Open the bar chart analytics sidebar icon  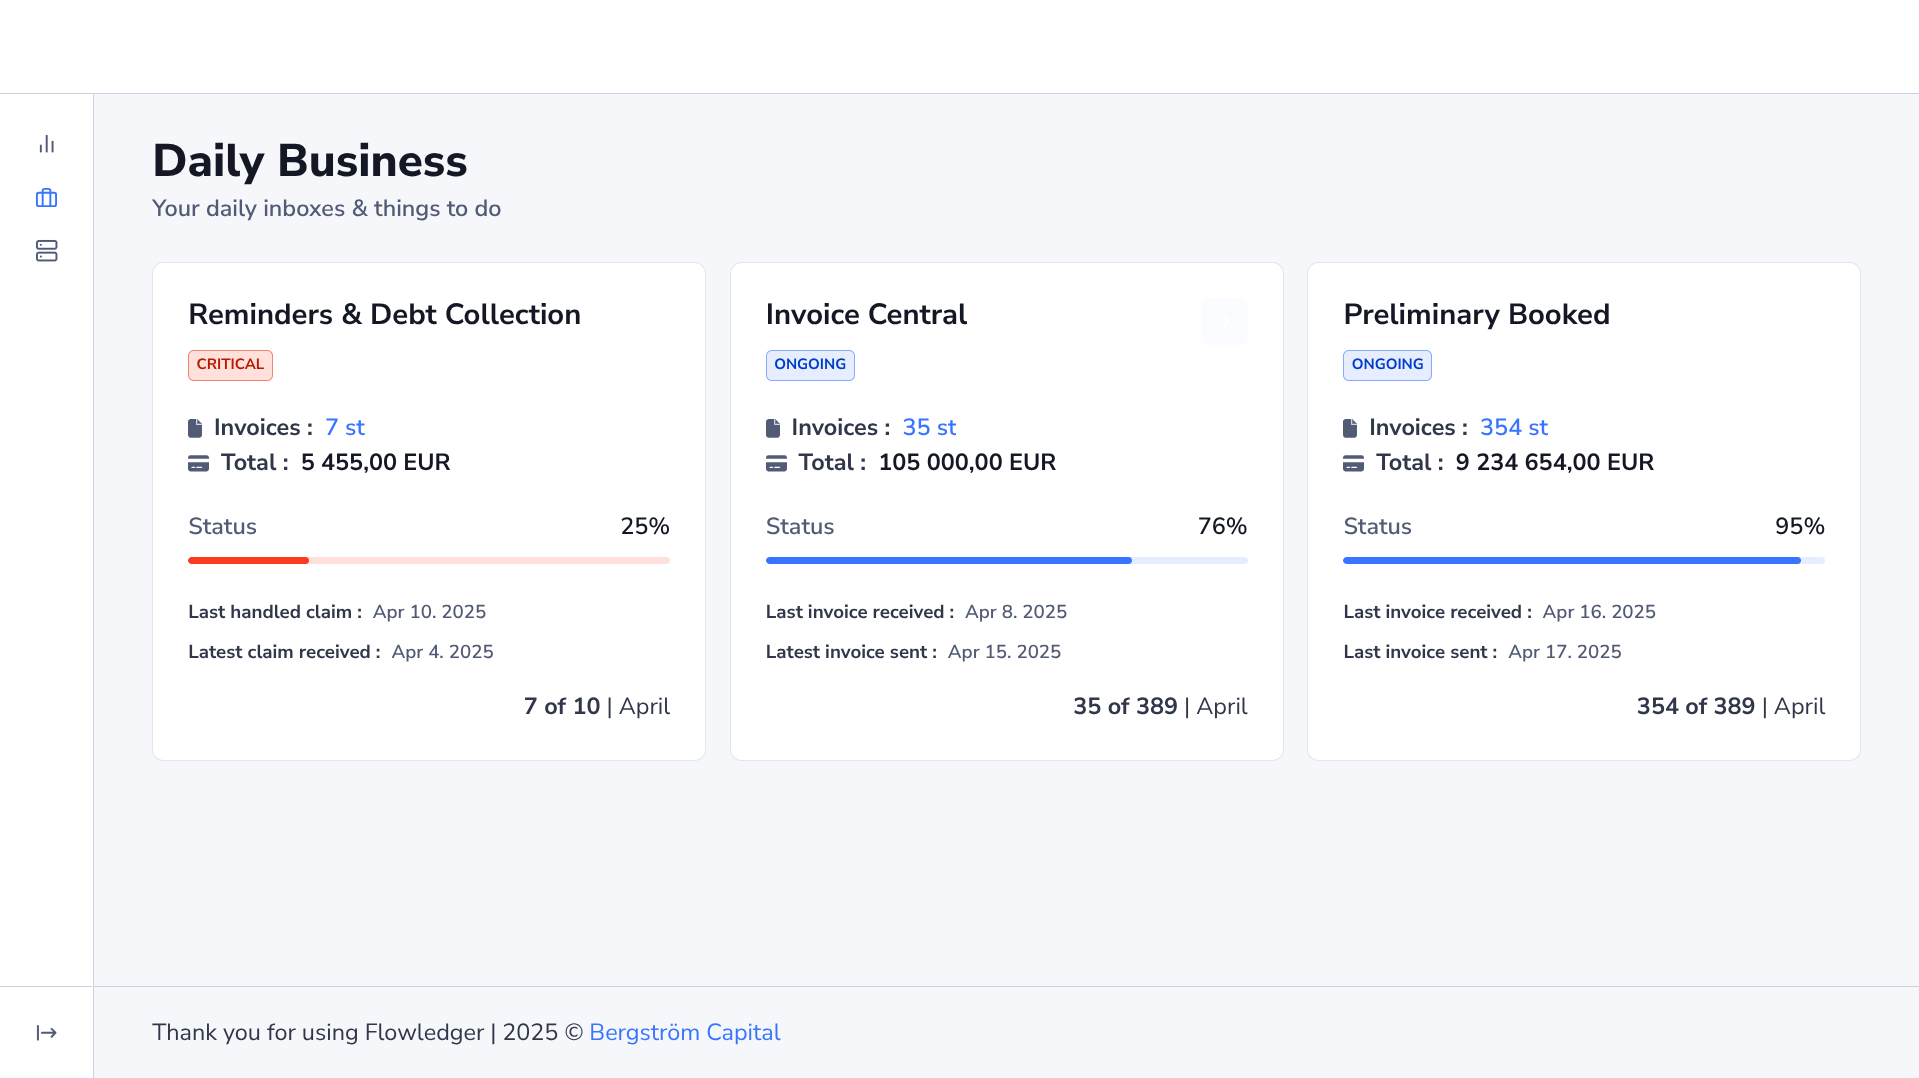coord(46,145)
